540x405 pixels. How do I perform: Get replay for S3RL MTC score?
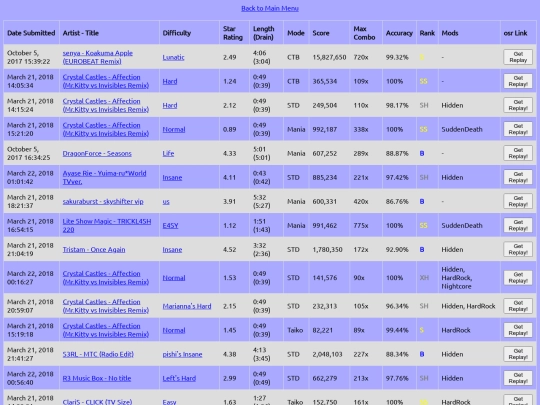518,354
